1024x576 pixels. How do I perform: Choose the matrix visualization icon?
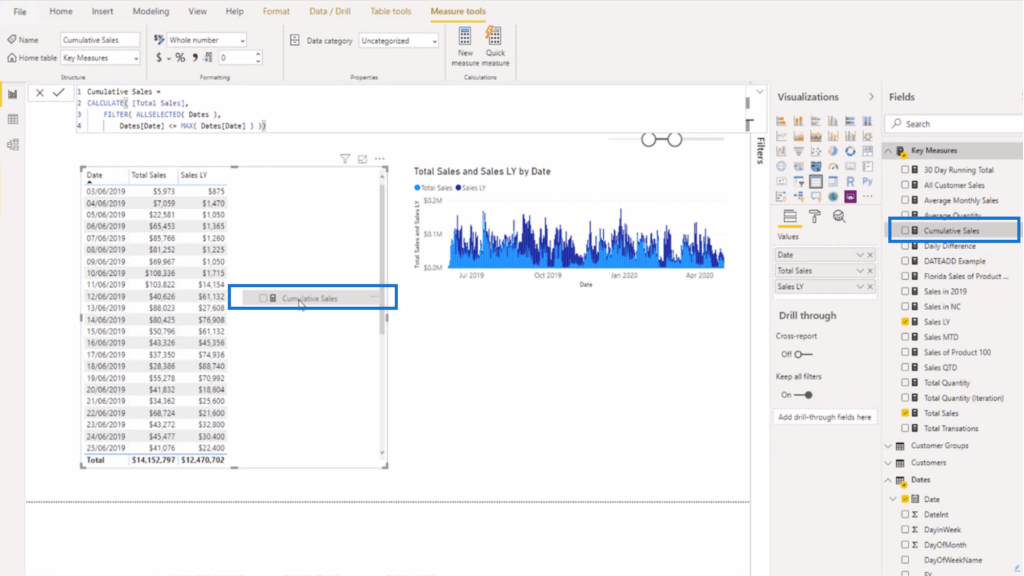point(833,181)
